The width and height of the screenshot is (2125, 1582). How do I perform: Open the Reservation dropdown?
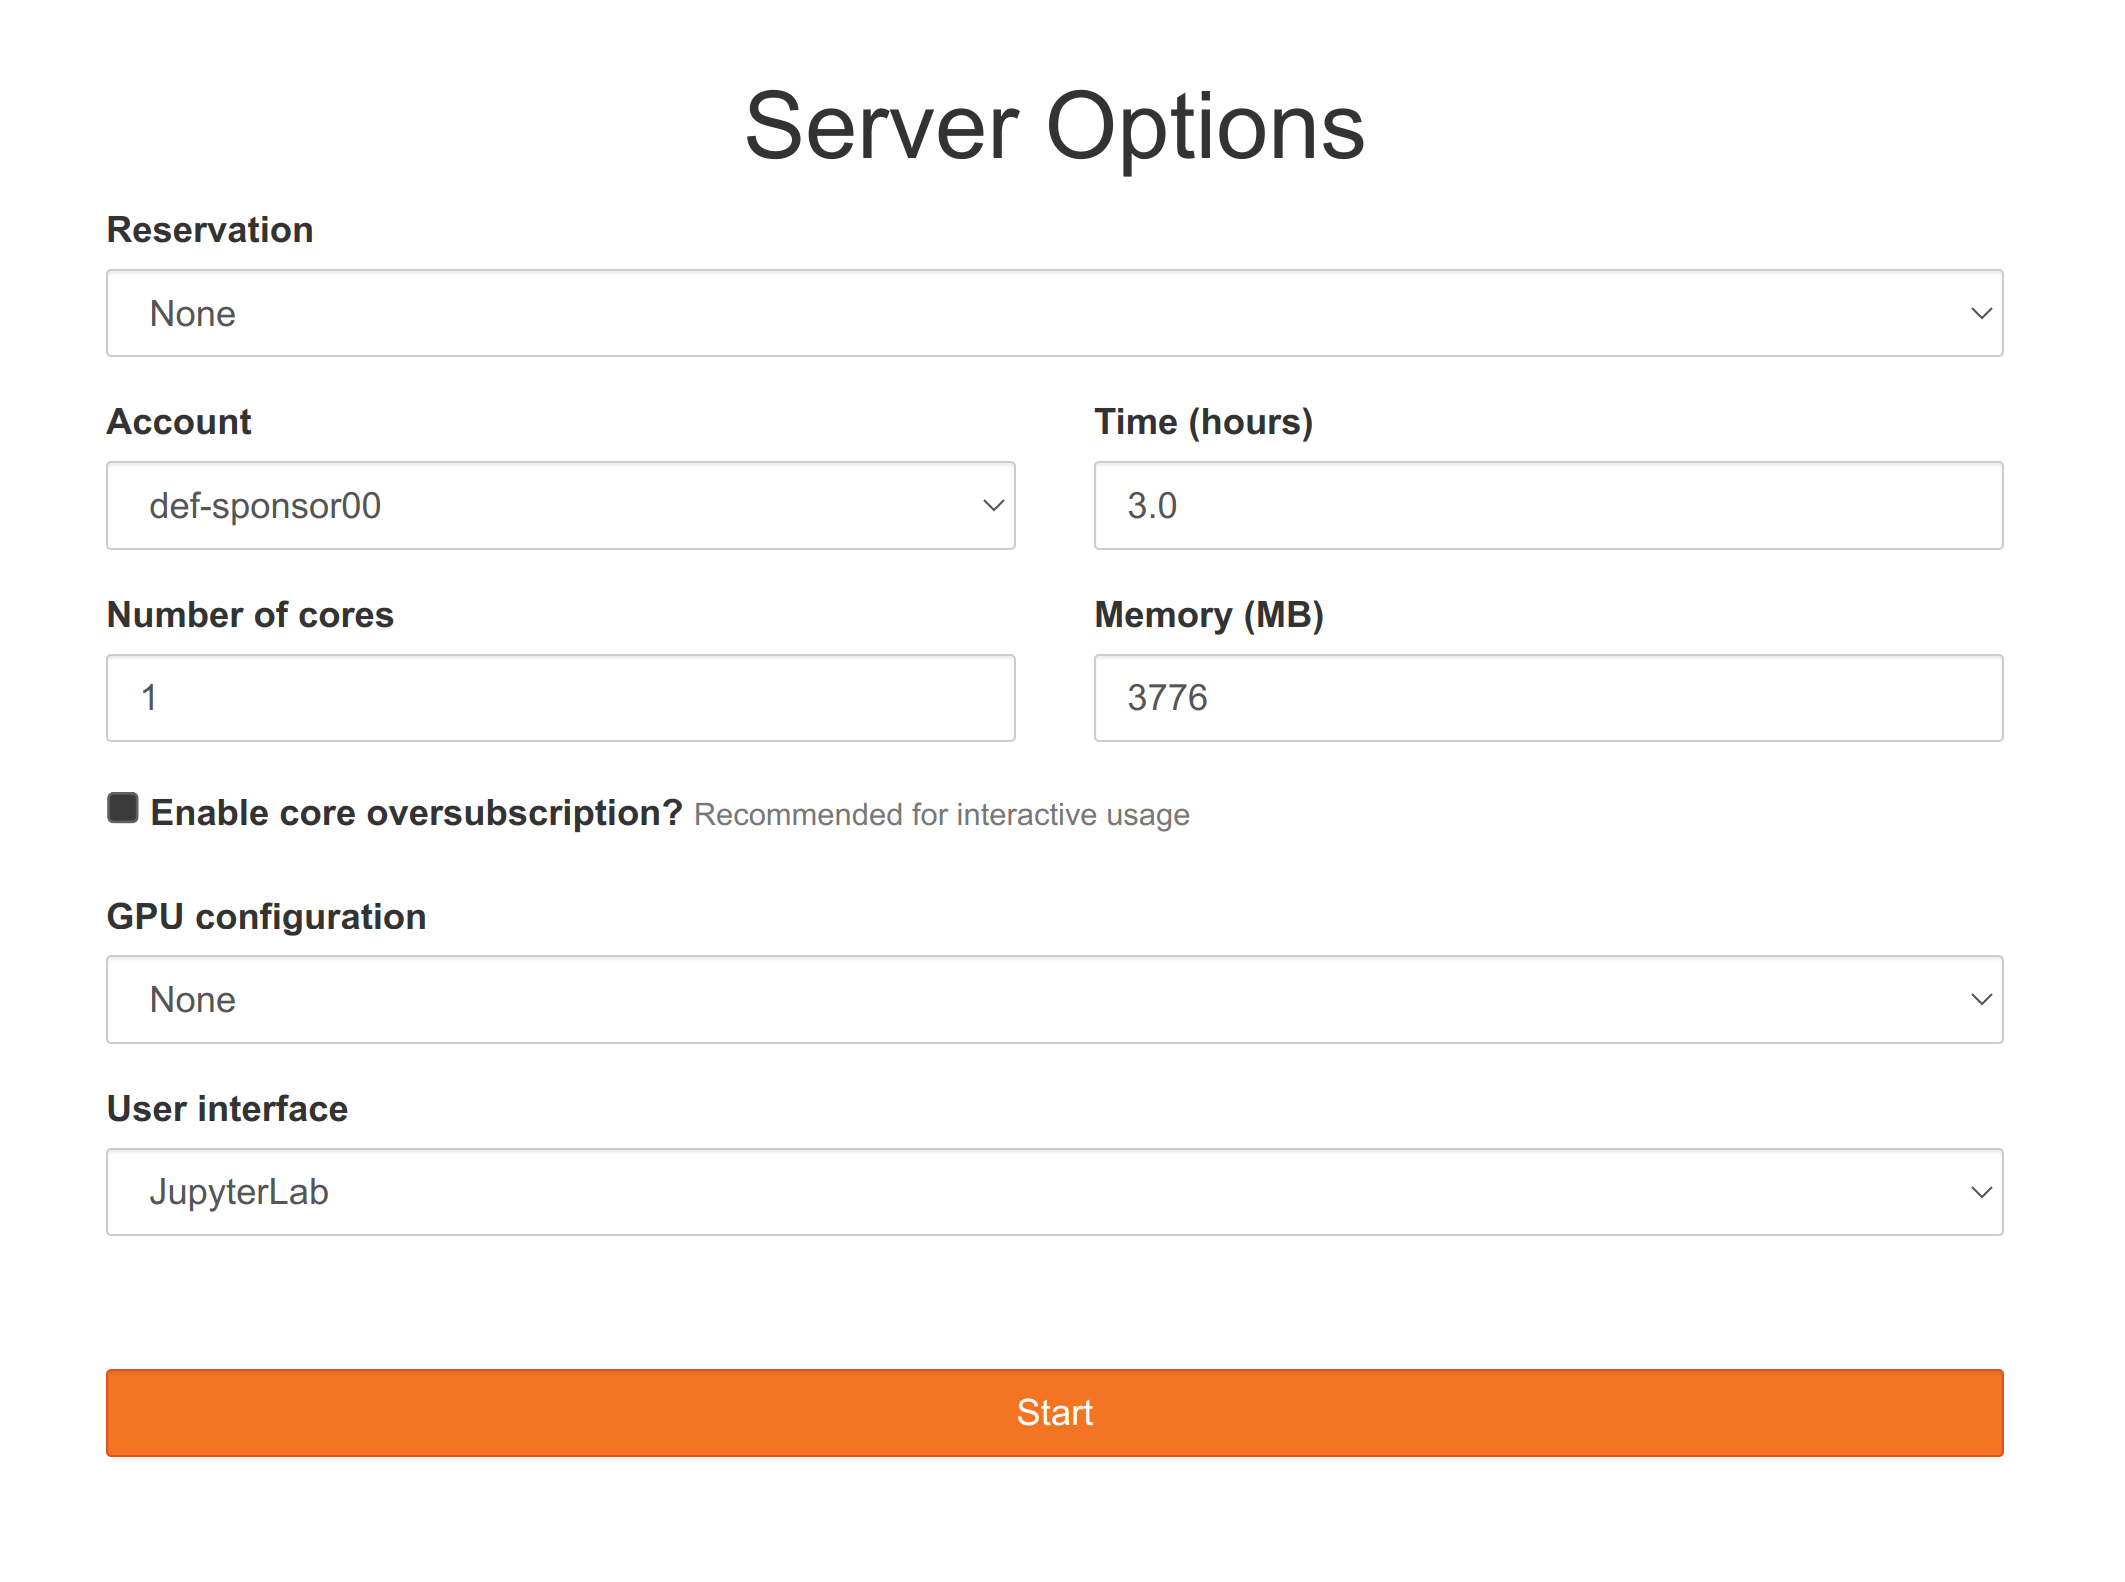[x=1054, y=313]
